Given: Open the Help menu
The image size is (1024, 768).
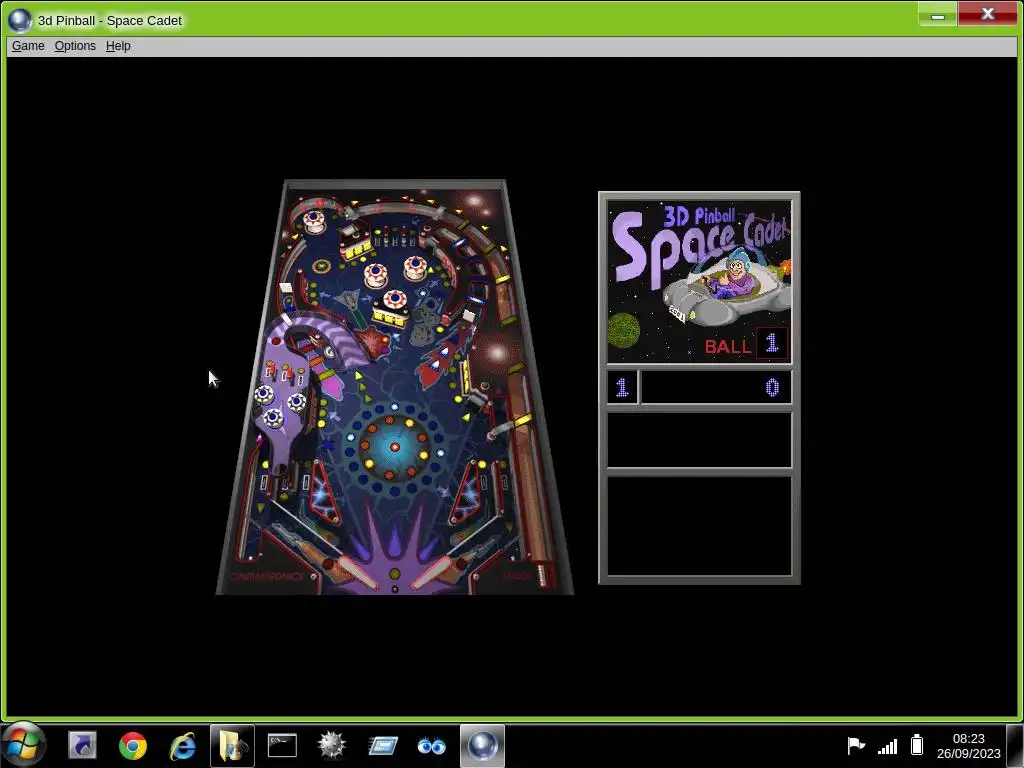Looking at the screenshot, I should click(x=118, y=46).
